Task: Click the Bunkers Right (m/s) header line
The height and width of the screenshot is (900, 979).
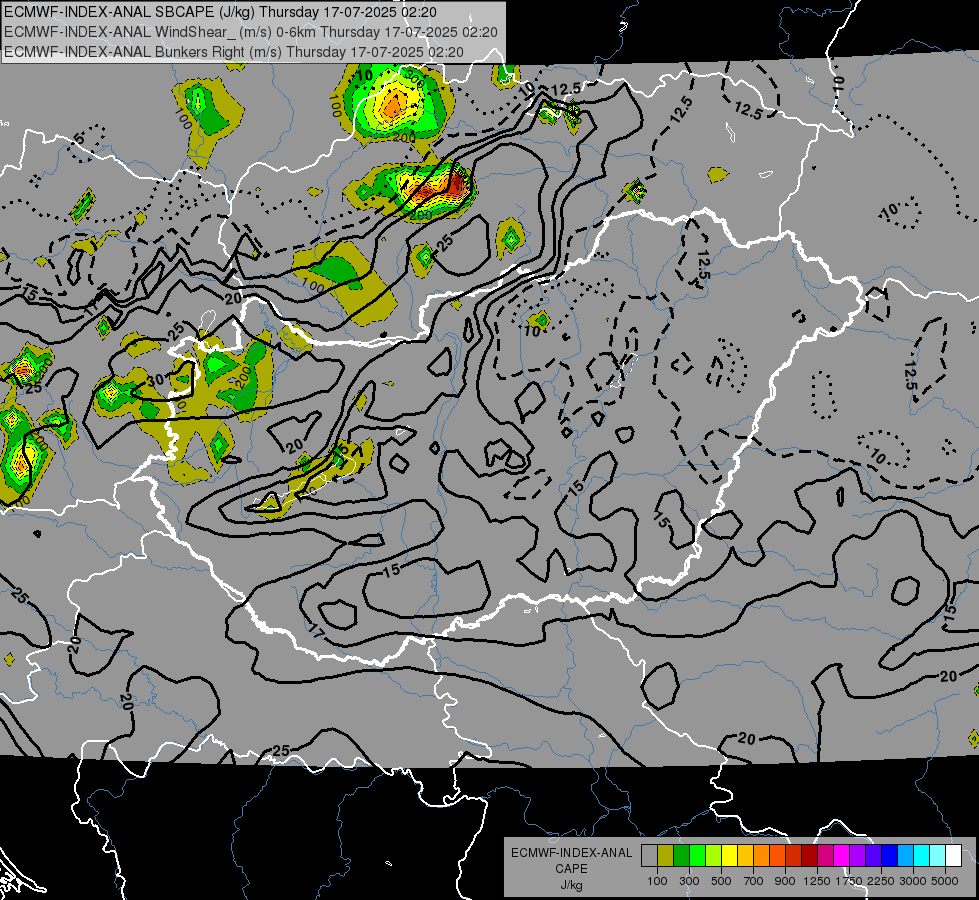Action: click(234, 52)
